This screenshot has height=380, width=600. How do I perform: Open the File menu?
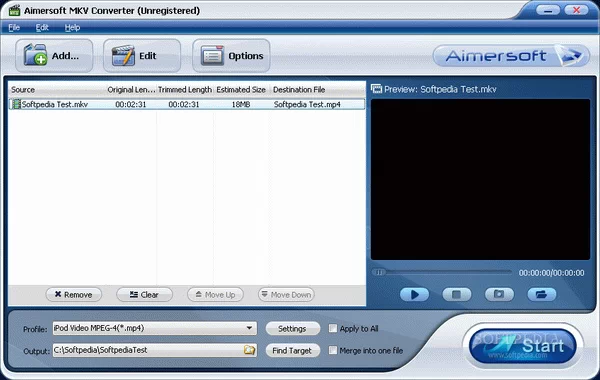pyautogui.click(x=14, y=28)
